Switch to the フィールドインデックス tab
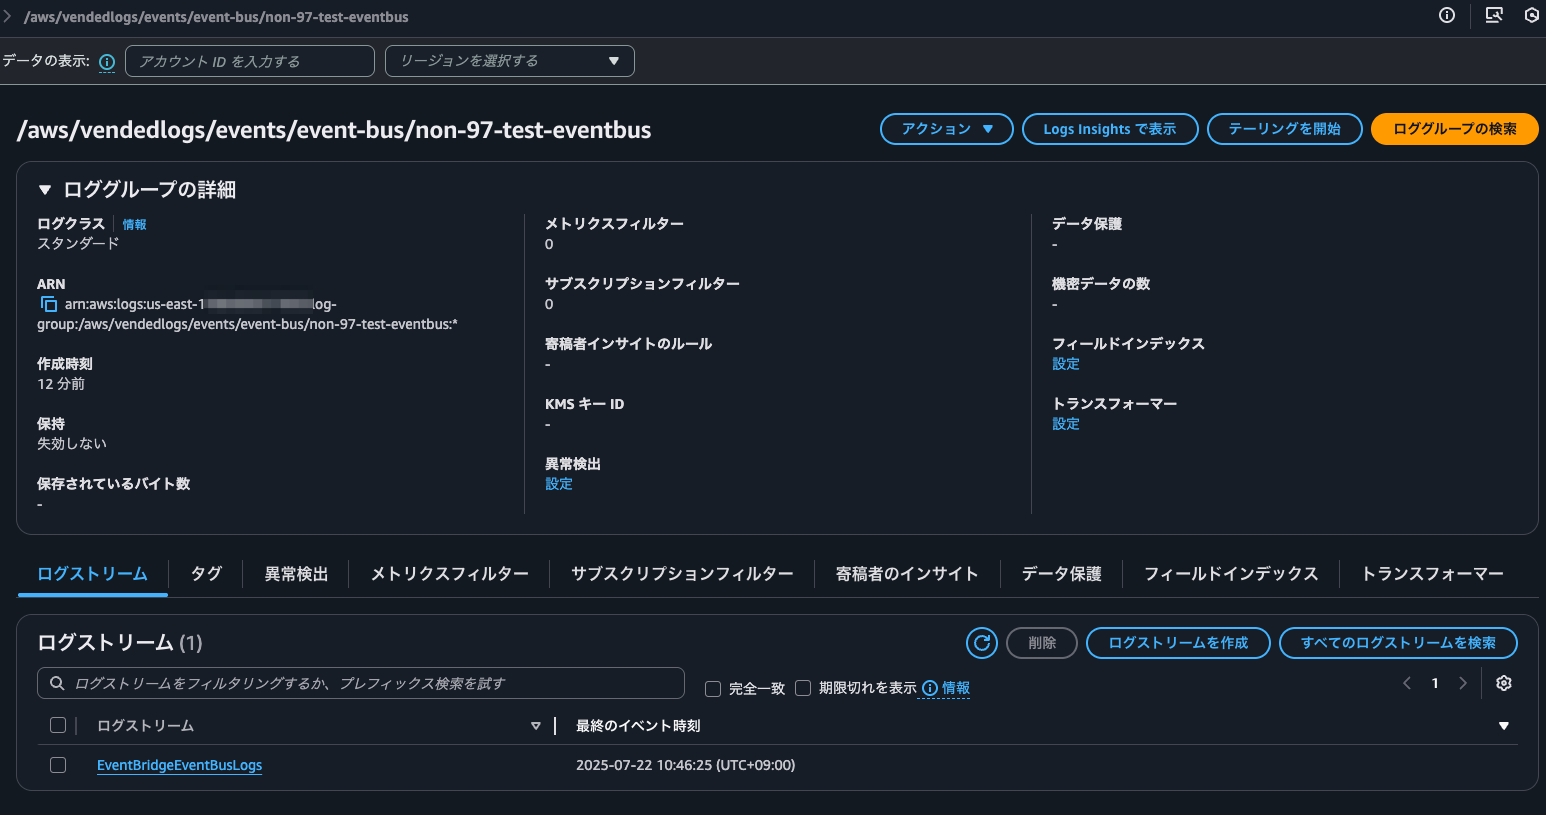This screenshot has height=815, width=1546. tap(1231, 574)
